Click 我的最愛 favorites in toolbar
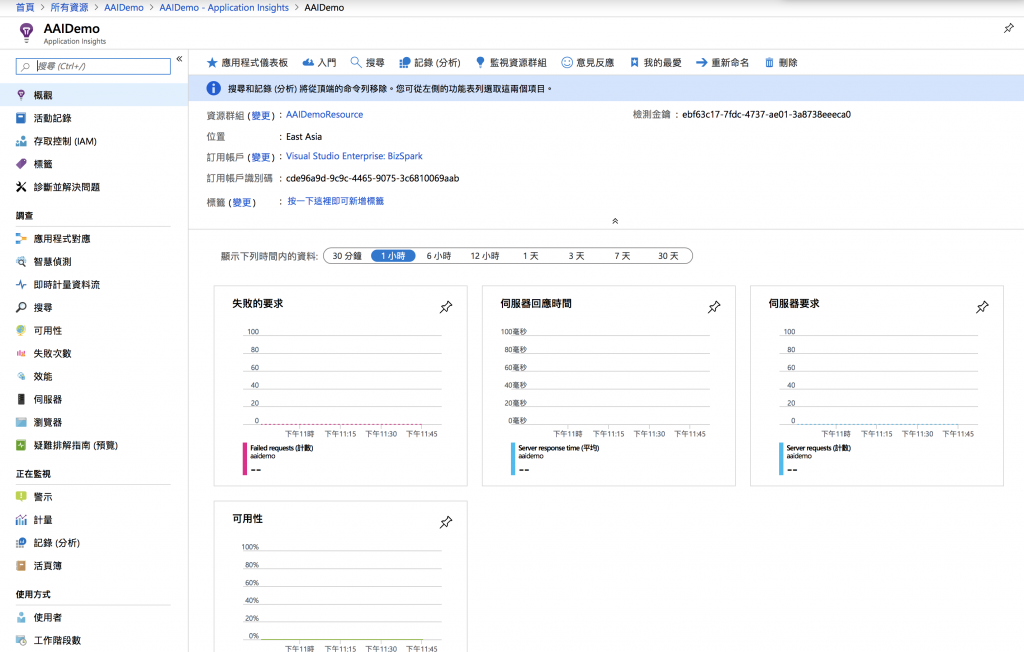 tap(656, 63)
